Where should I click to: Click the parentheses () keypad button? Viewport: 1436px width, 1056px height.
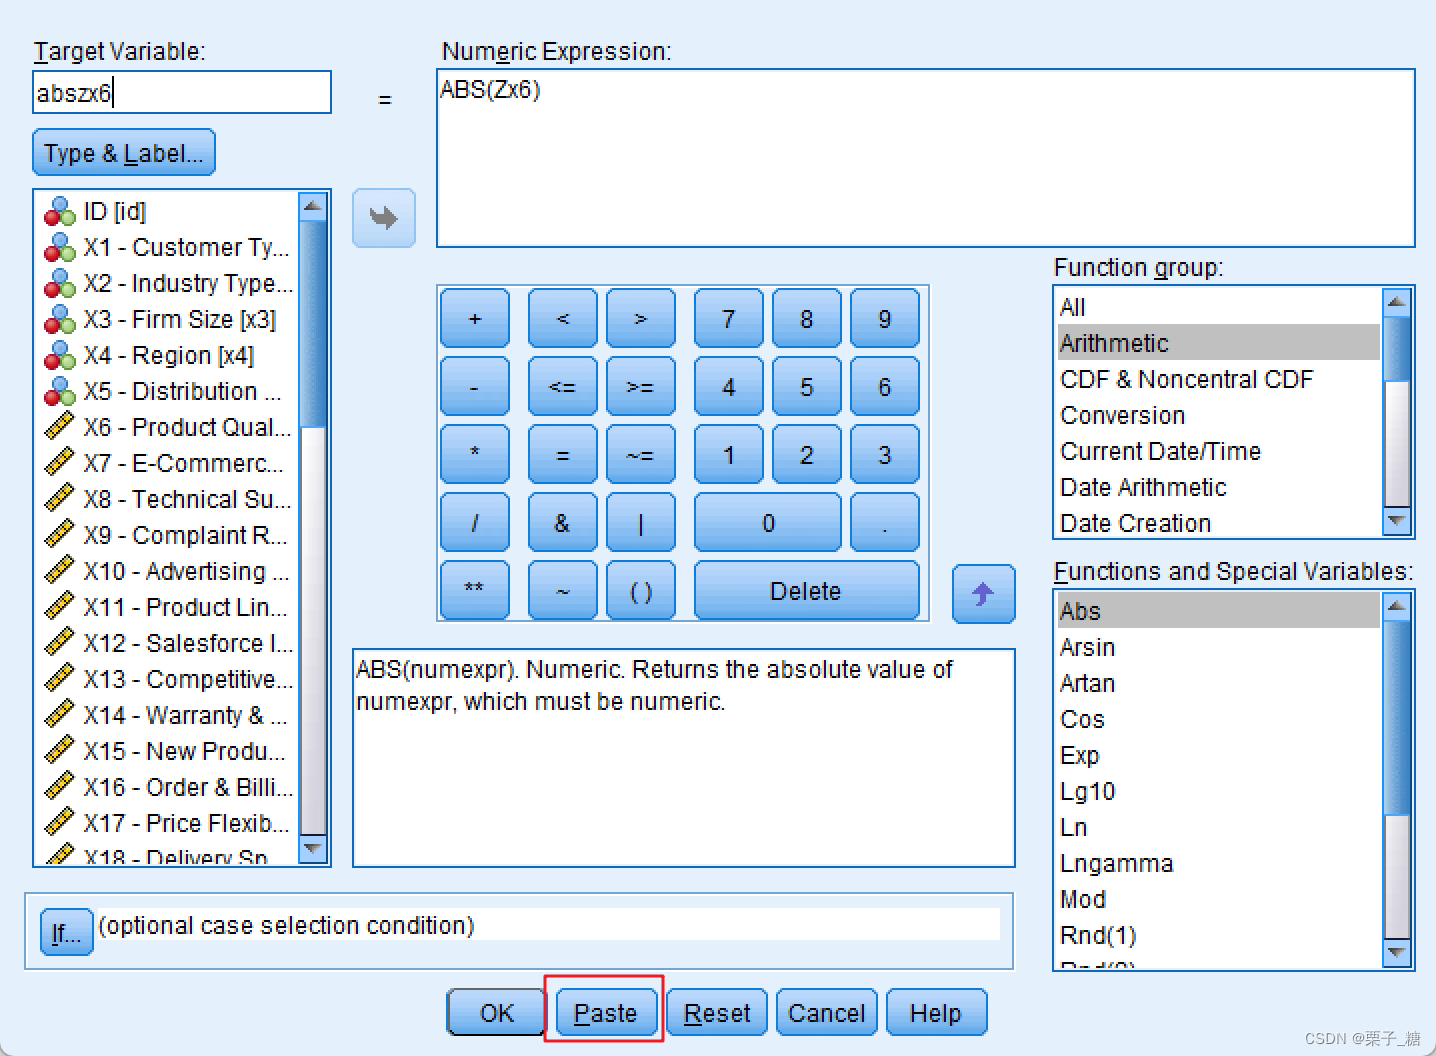coord(641,590)
